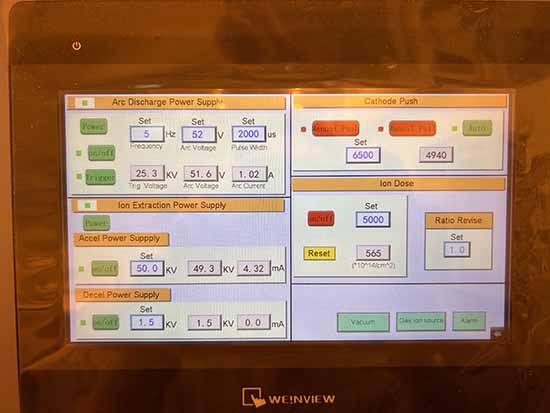The image size is (550, 413).
Task: Select the Accel set voltage field 50.0
Action: coord(147,268)
